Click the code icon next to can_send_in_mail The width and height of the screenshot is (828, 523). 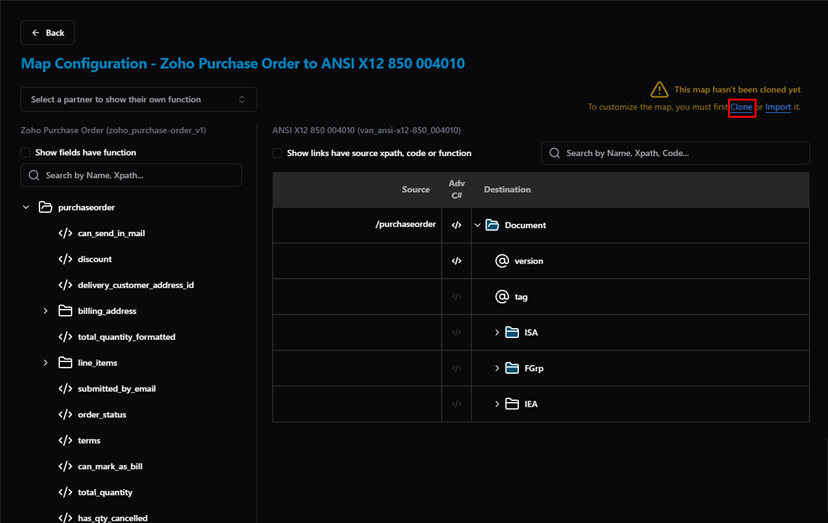coord(65,233)
